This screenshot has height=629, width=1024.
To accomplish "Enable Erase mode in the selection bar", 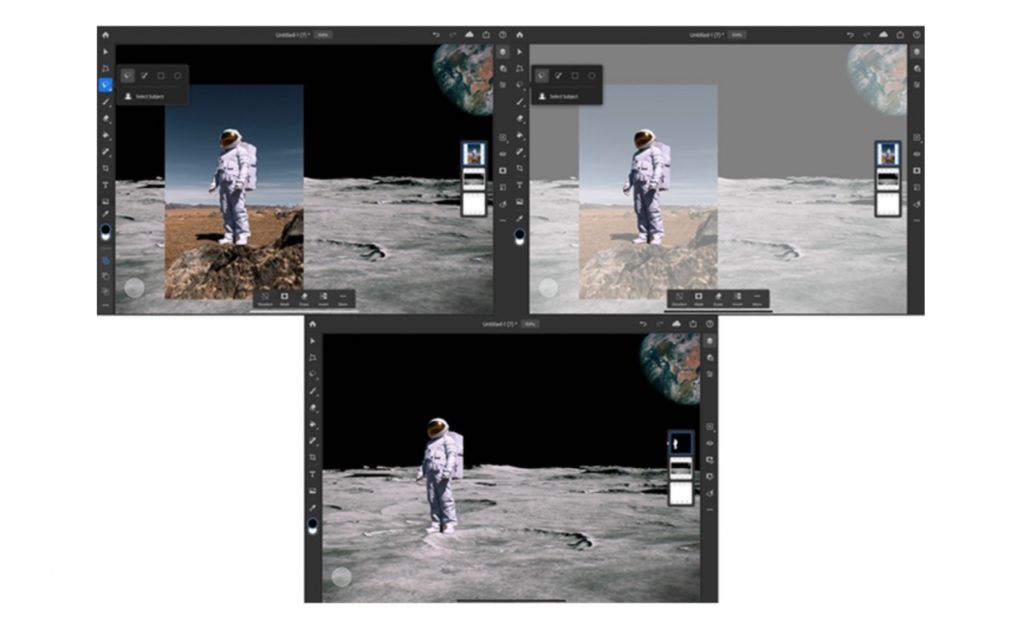I will coord(304,296).
